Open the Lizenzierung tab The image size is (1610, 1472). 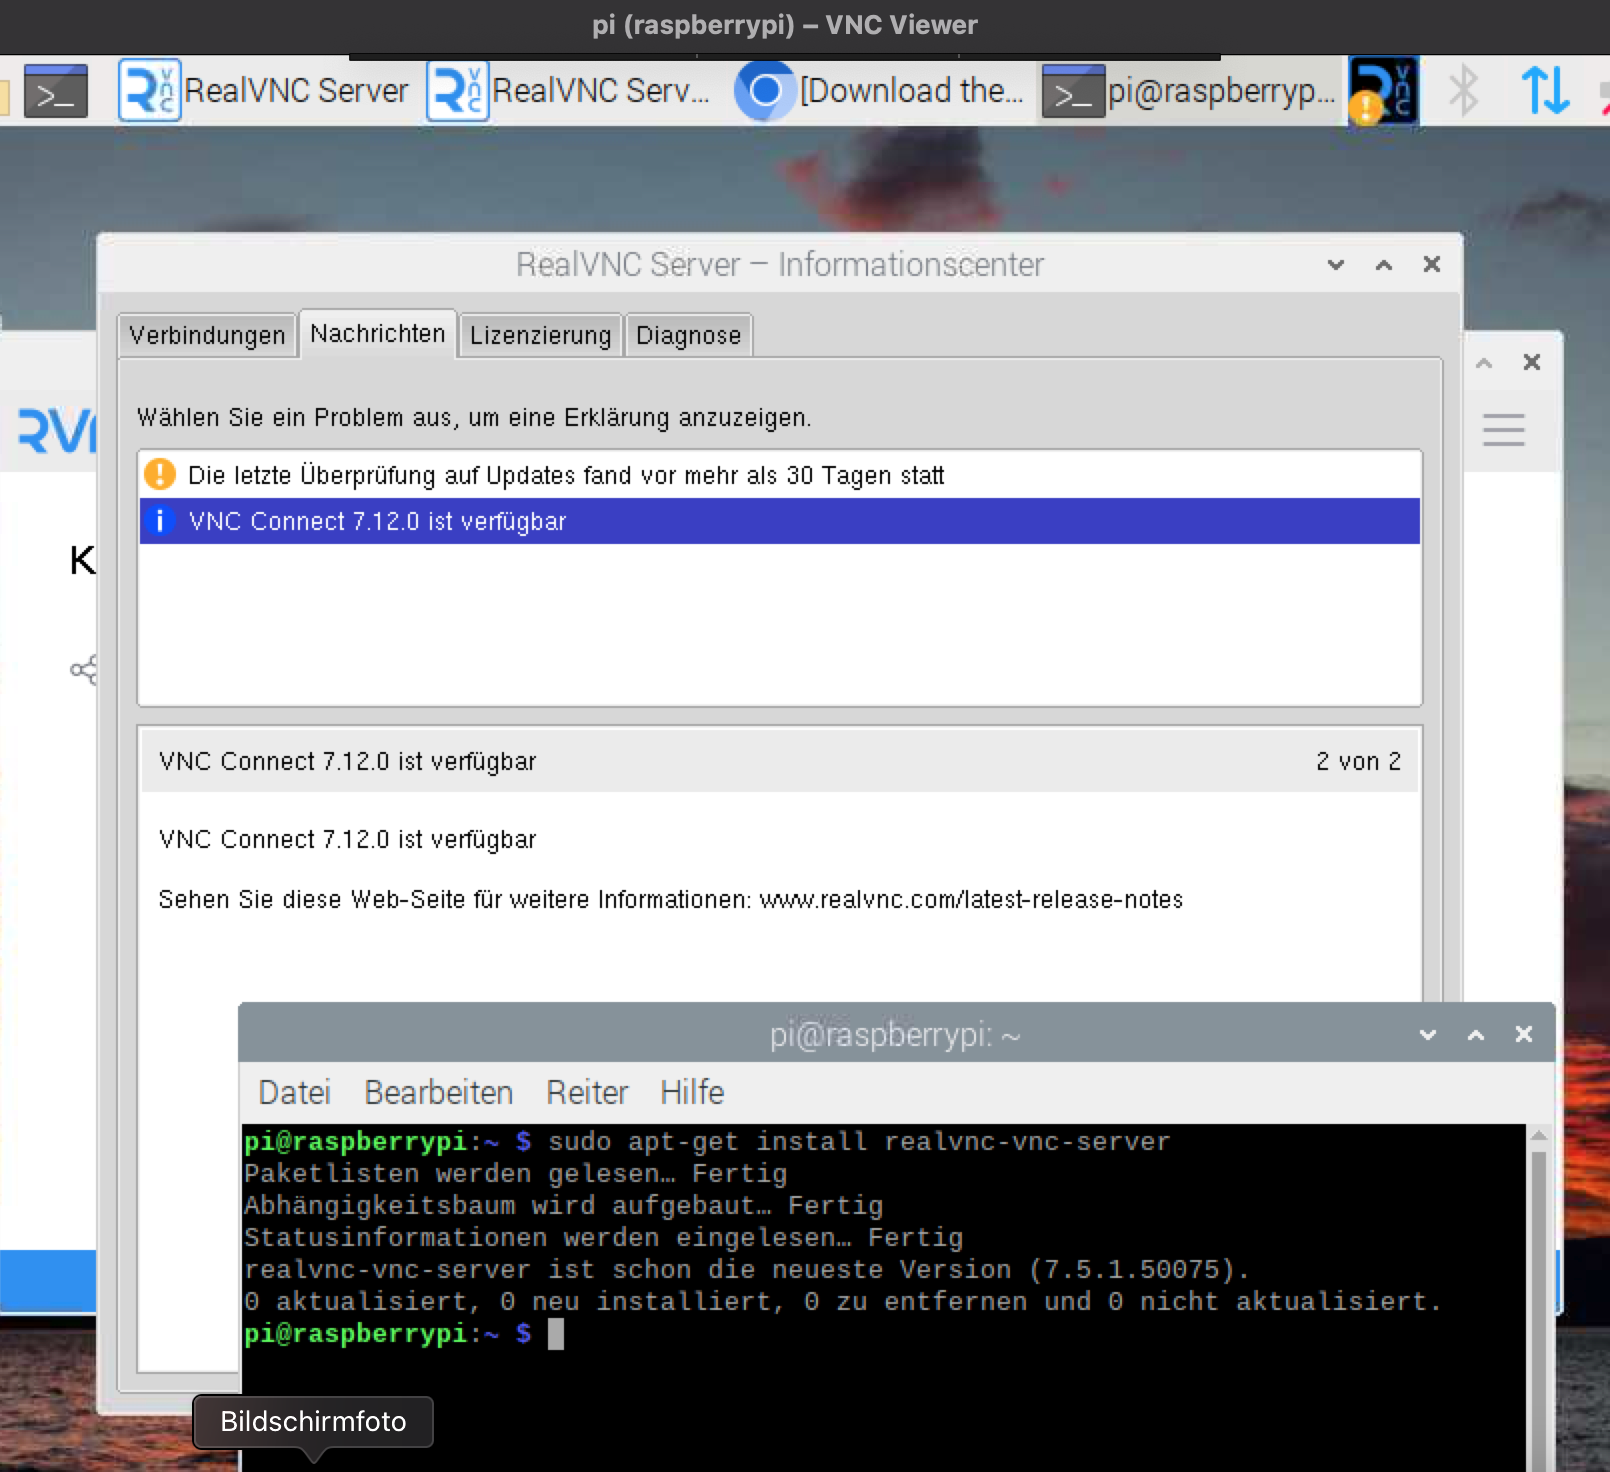tap(540, 335)
